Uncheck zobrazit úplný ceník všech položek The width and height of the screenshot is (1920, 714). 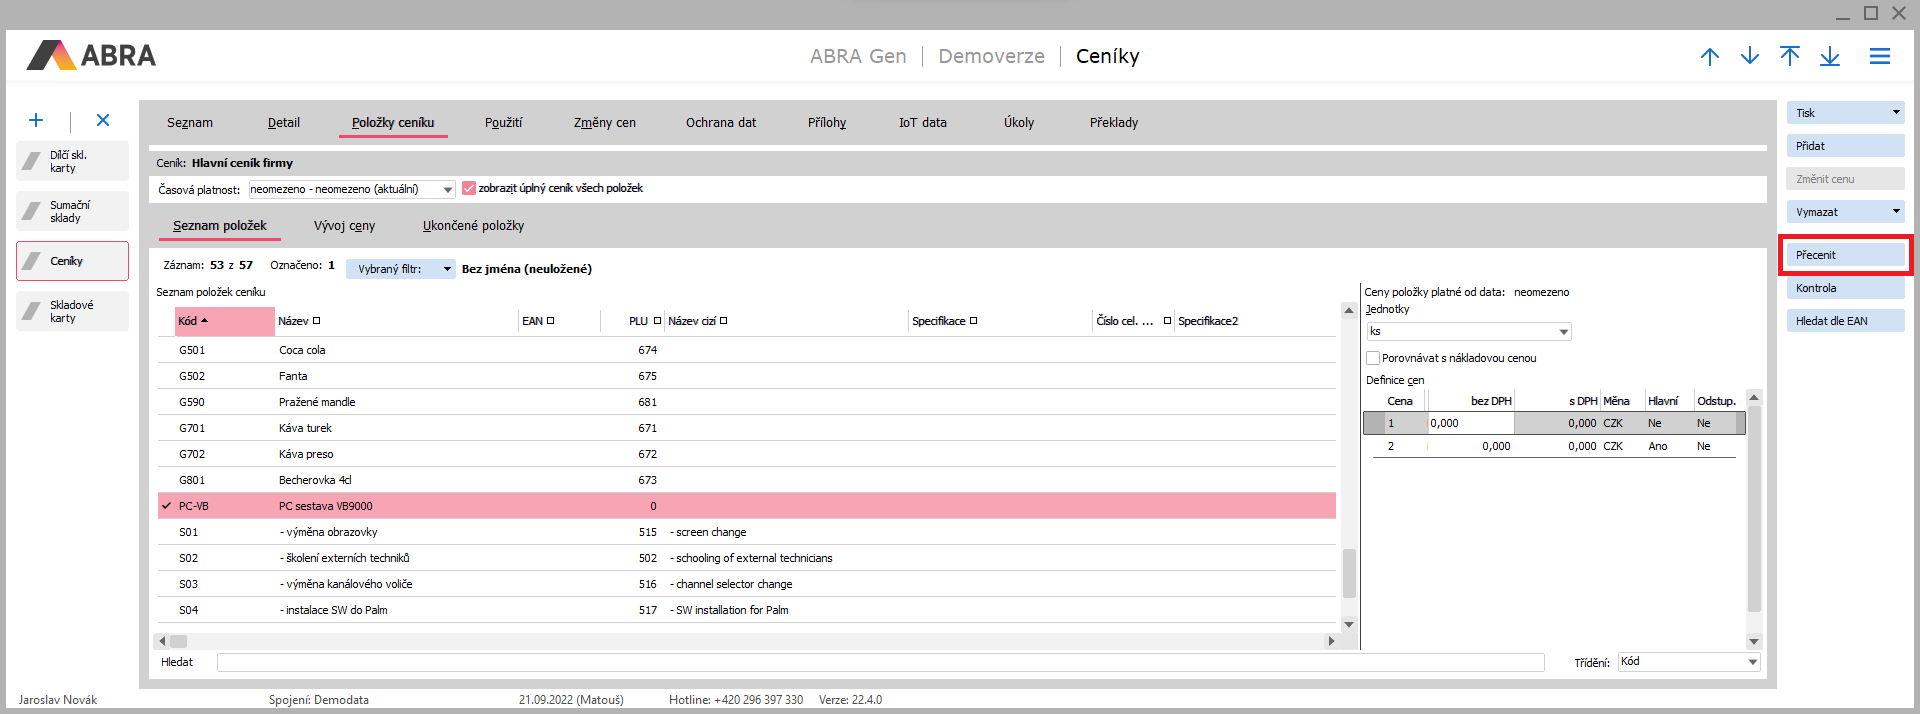pyautogui.click(x=469, y=188)
